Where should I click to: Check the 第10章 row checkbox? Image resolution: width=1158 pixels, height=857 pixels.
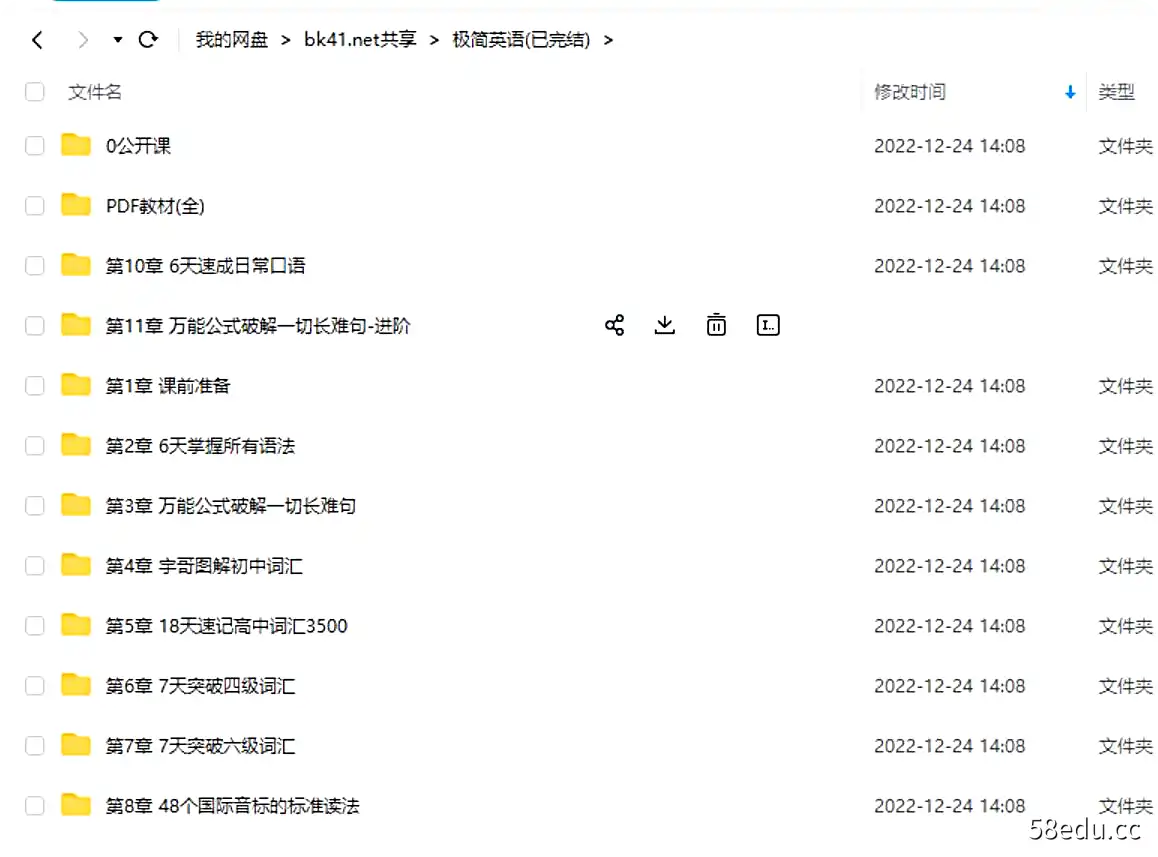click(35, 265)
